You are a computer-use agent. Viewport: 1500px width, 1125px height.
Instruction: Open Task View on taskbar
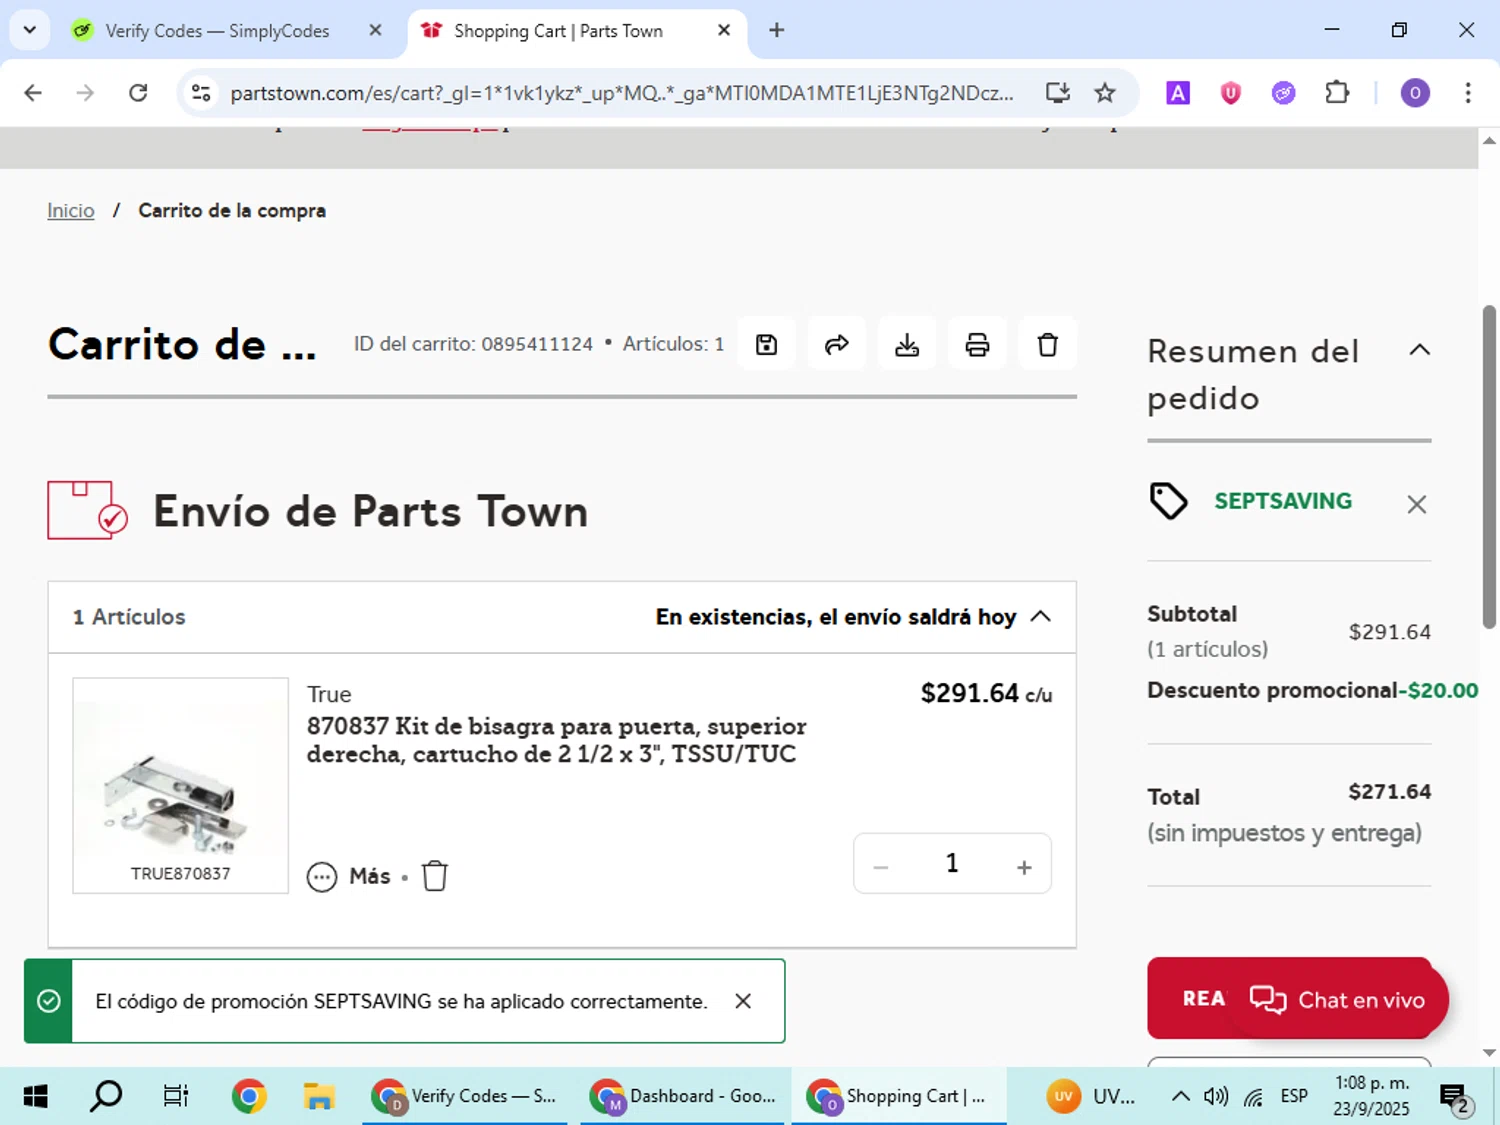[176, 1096]
